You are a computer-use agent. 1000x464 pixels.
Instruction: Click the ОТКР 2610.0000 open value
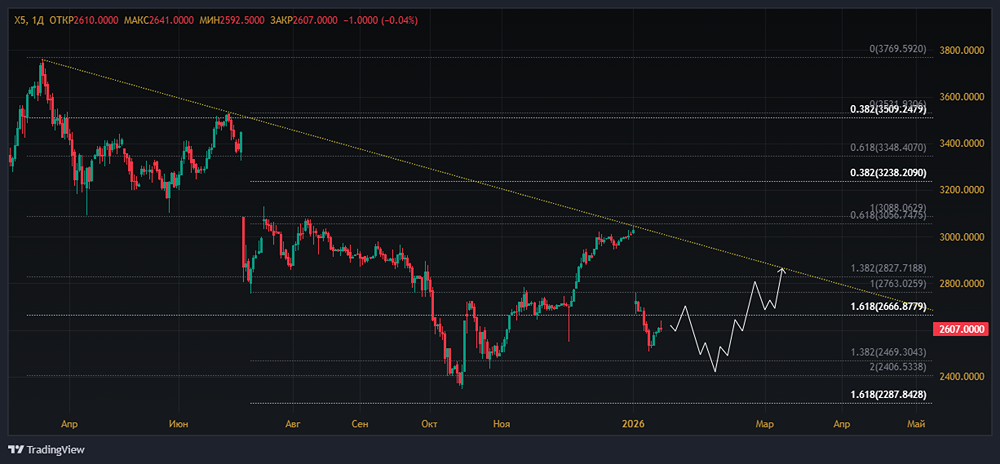click(x=82, y=20)
